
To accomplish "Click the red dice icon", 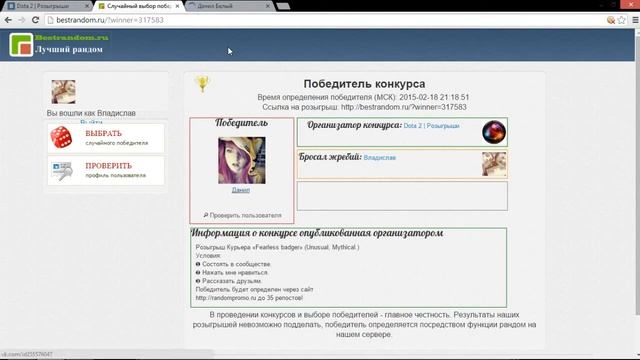I will tap(61, 138).
